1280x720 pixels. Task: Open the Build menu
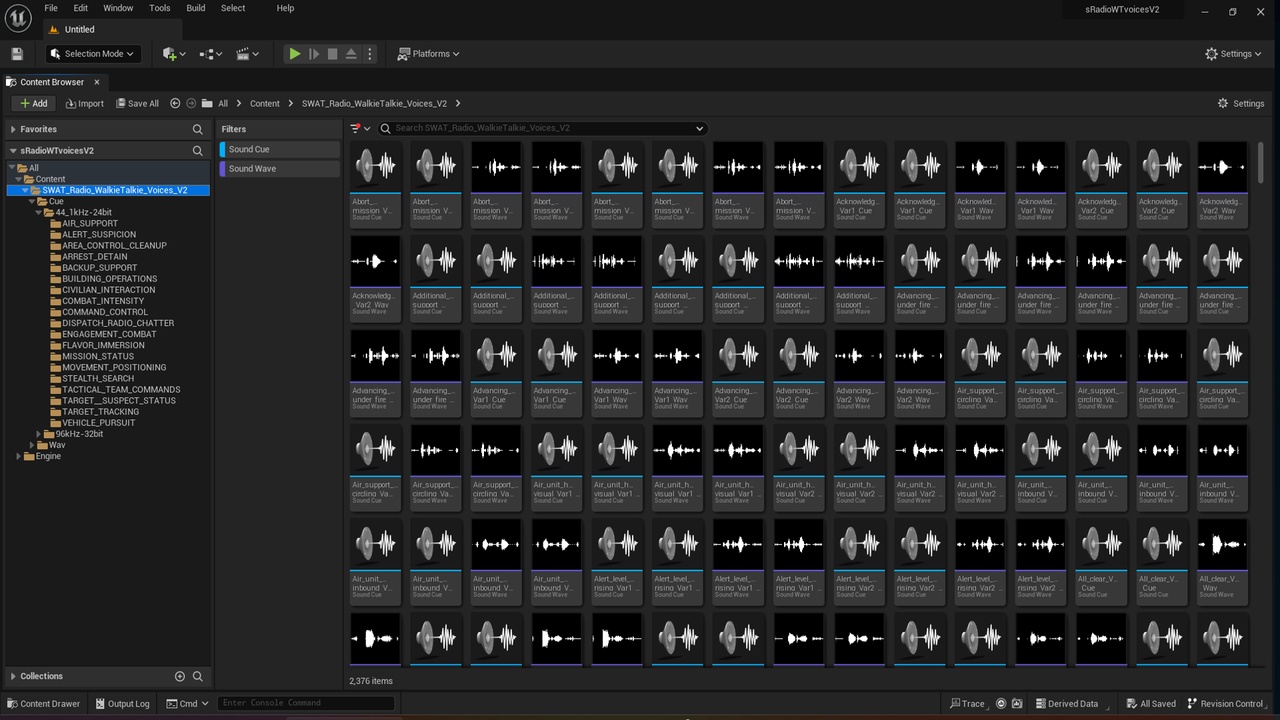click(x=196, y=8)
